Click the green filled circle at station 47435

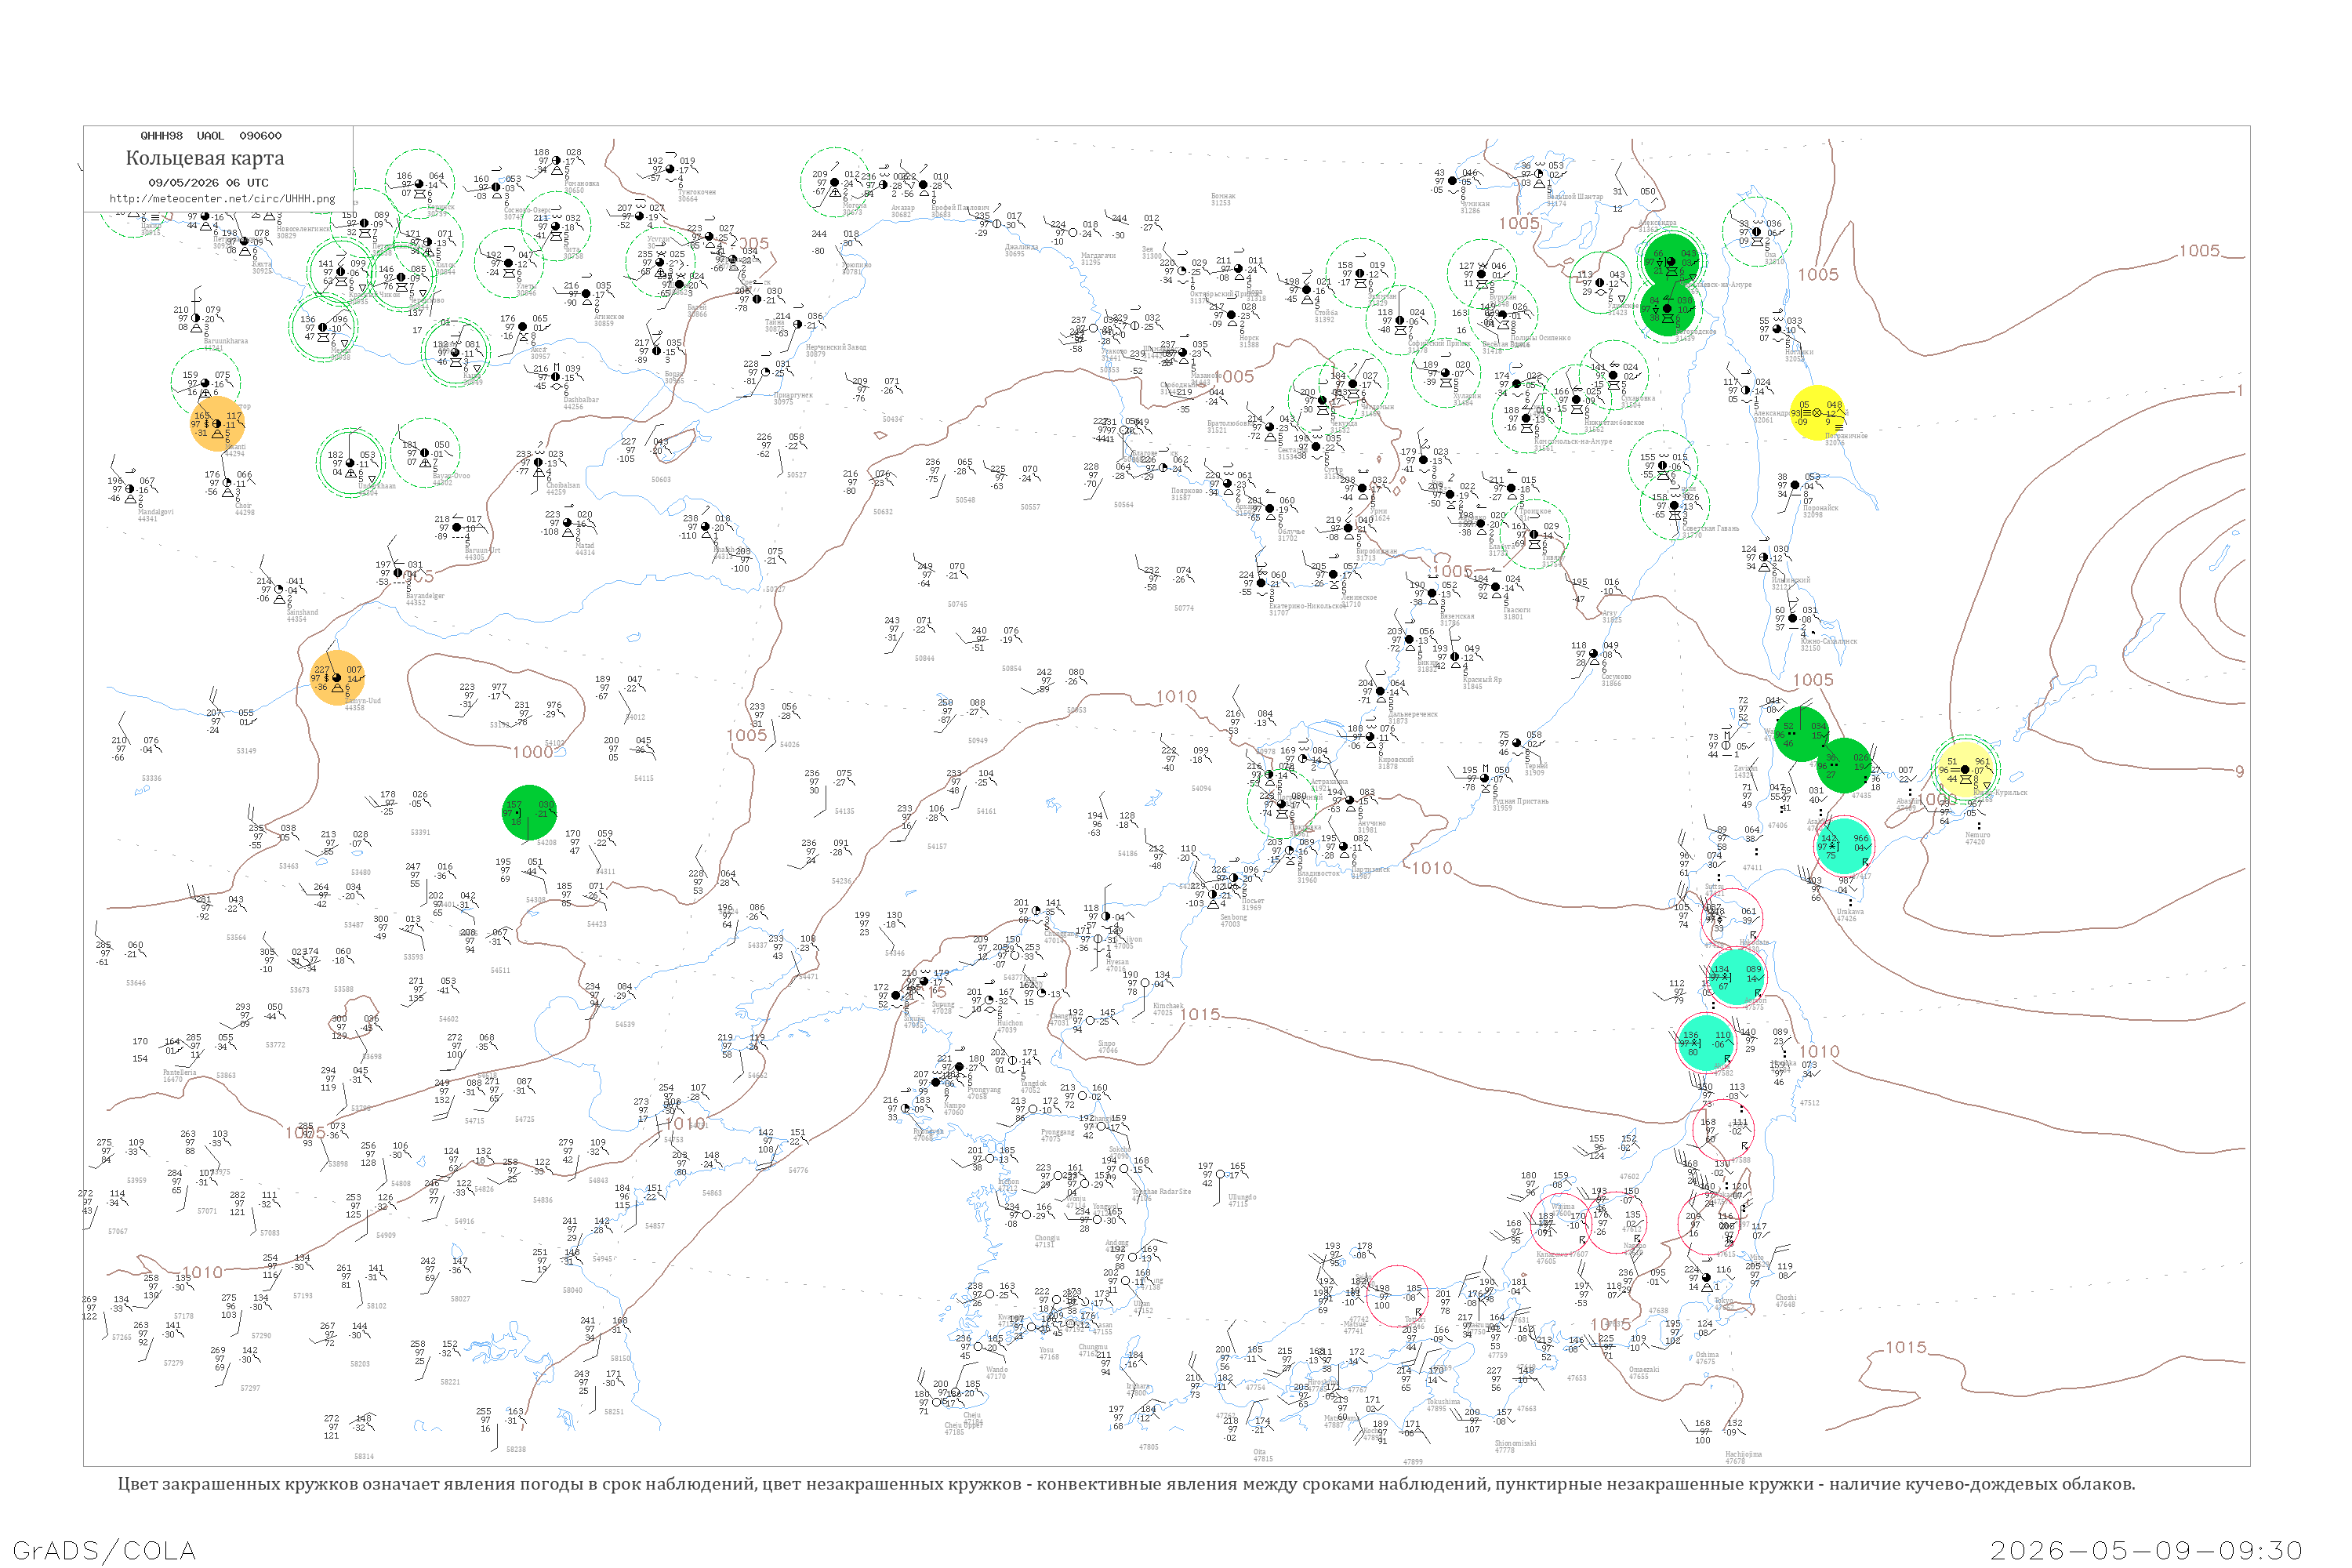(x=1845, y=766)
